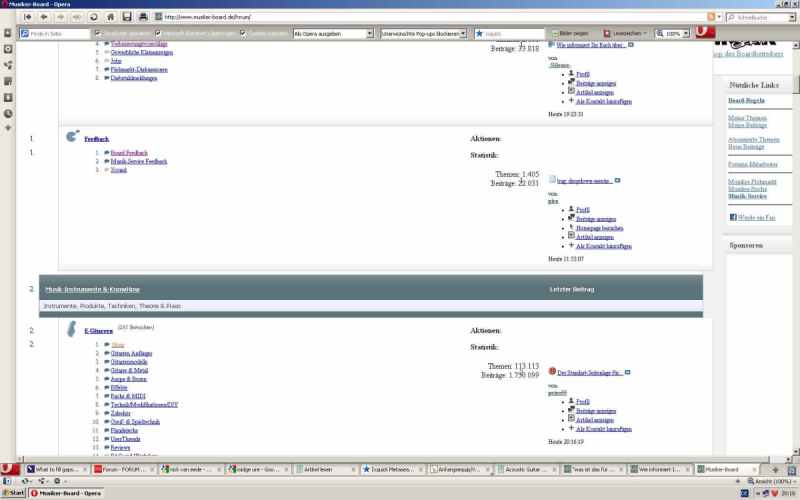Click the Fast Forward navigation button
The height and width of the screenshot is (500, 800).
pos(77,17)
